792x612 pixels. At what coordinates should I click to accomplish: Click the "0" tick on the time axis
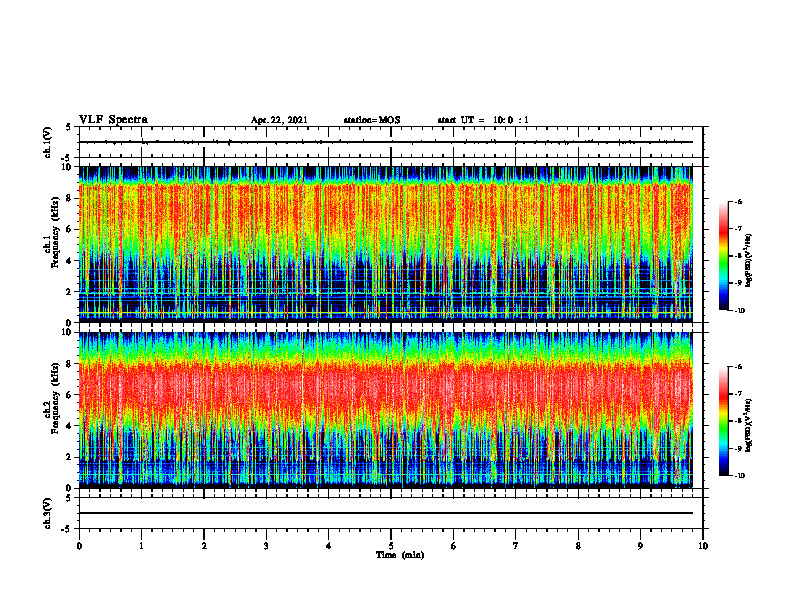[79, 546]
